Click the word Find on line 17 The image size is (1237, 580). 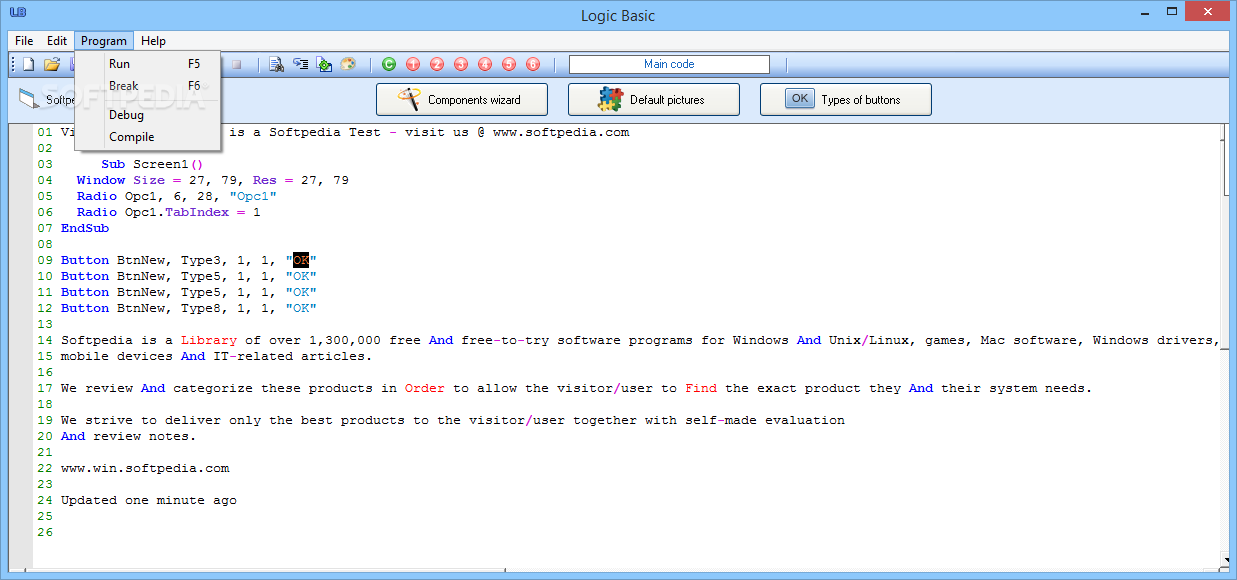pyautogui.click(x=701, y=388)
